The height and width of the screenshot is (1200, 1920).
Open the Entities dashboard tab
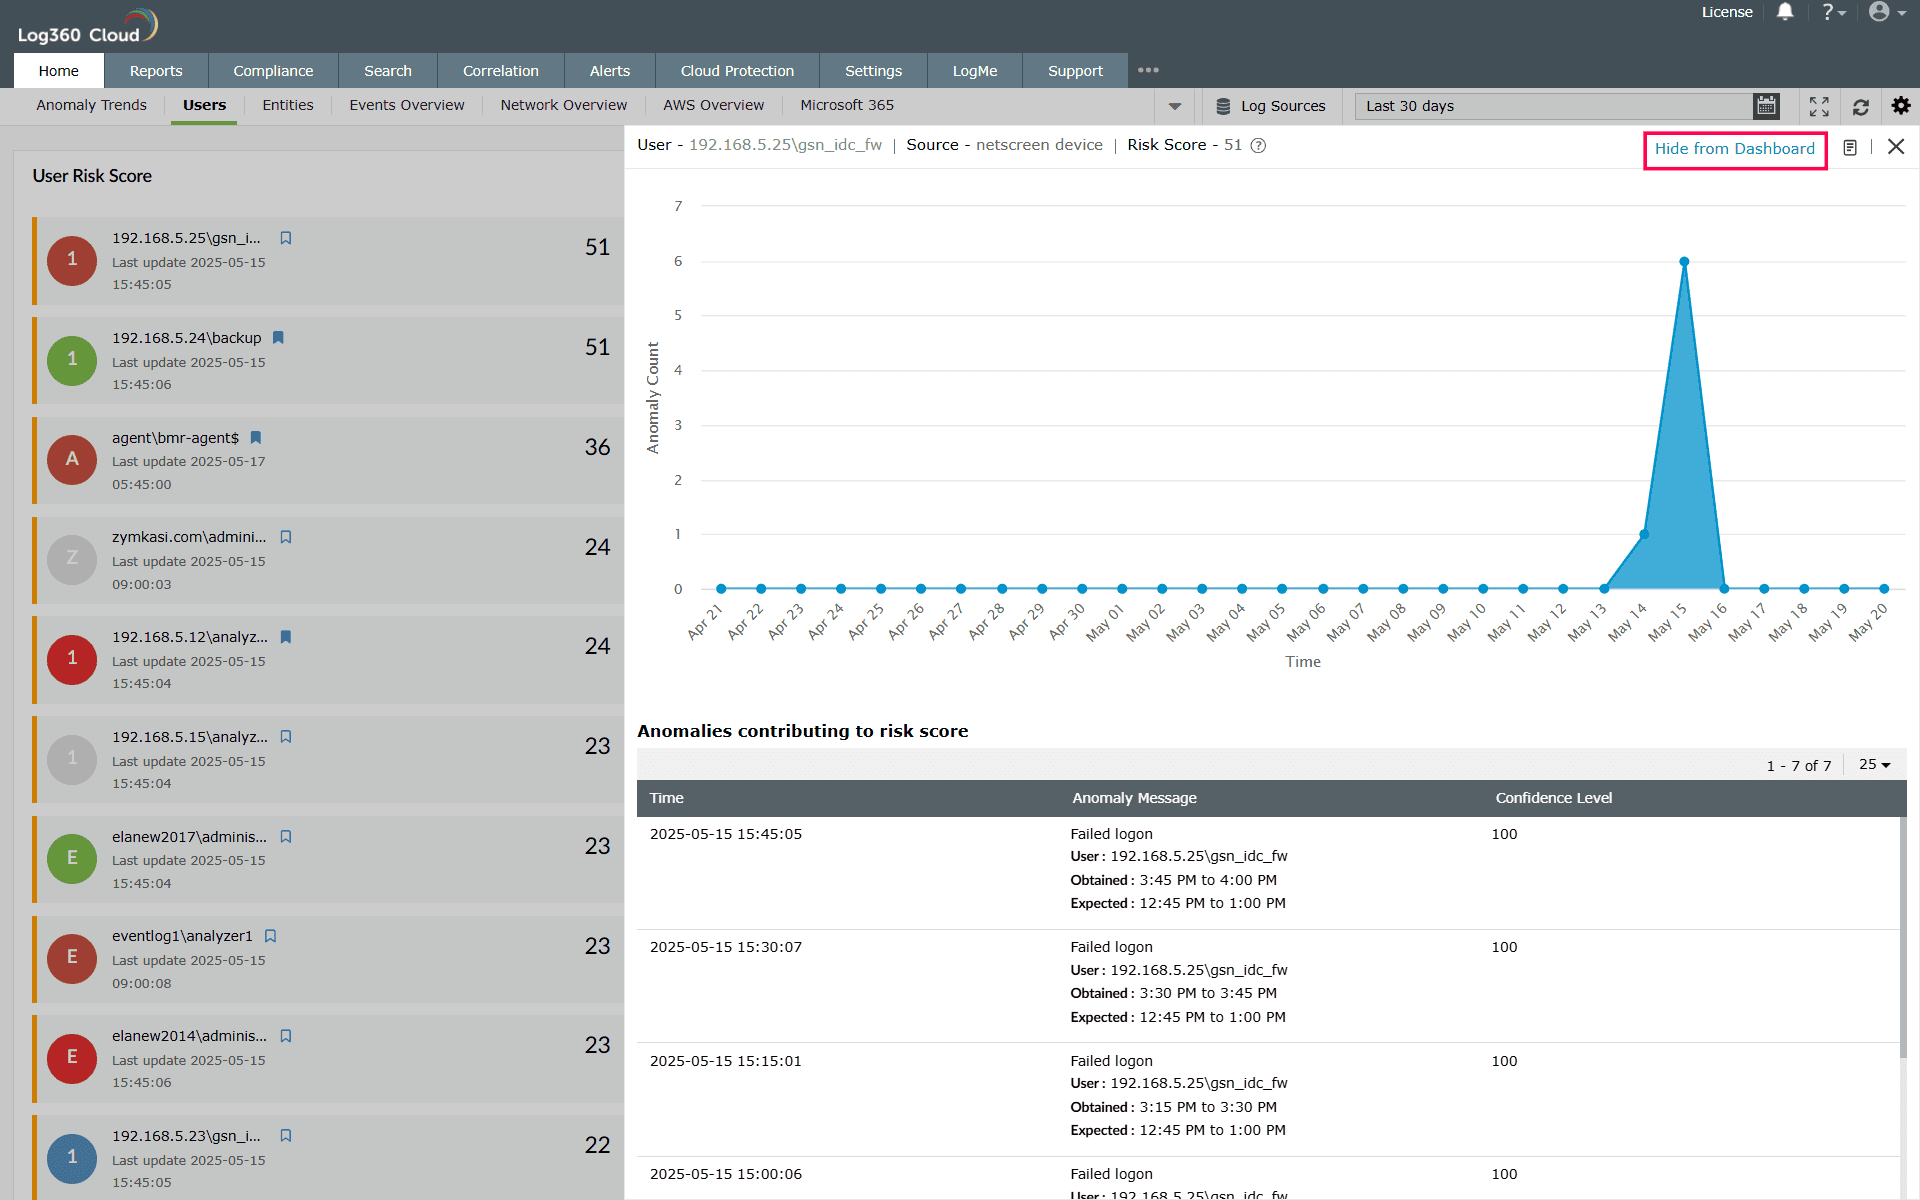[287, 105]
